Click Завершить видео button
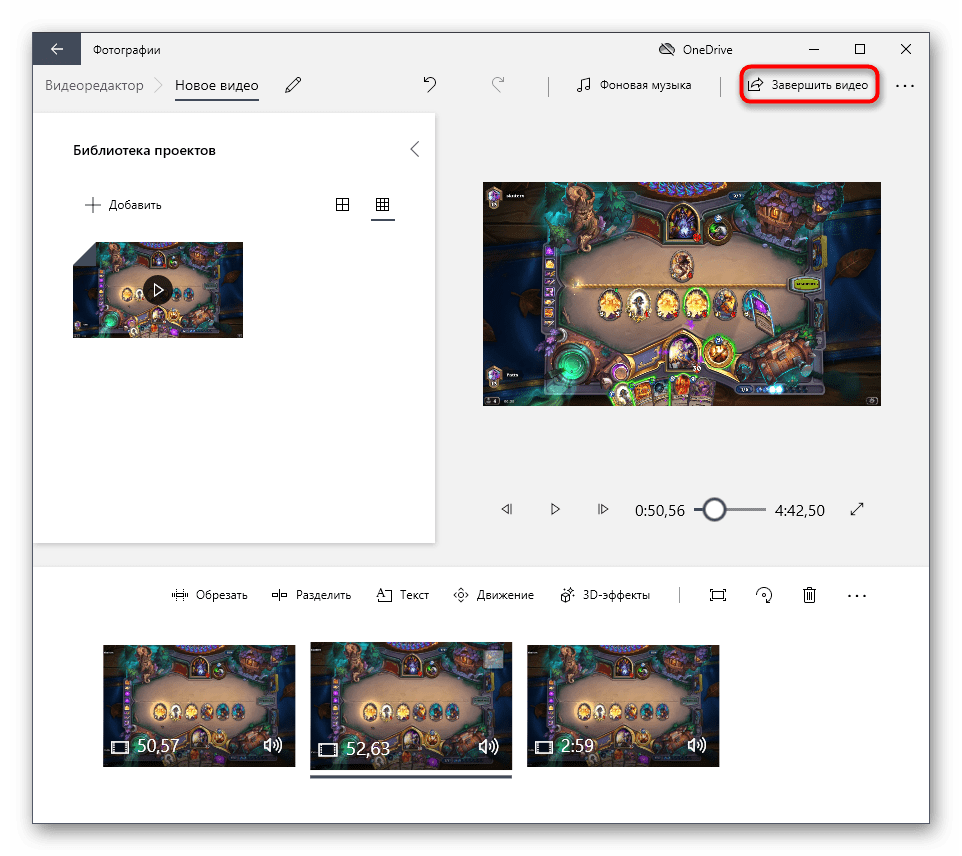The image size is (962, 856). [809, 85]
